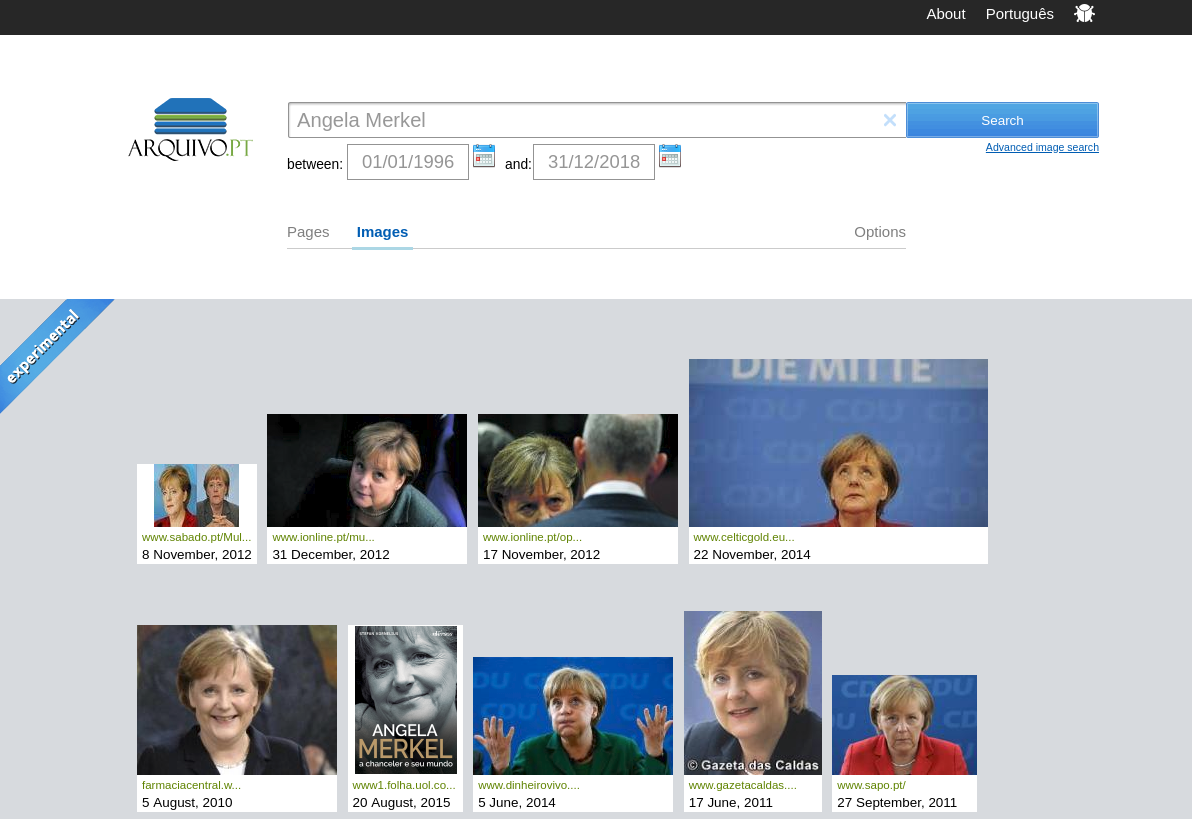Follow the www.gazetacaldas.... link

[743, 785]
